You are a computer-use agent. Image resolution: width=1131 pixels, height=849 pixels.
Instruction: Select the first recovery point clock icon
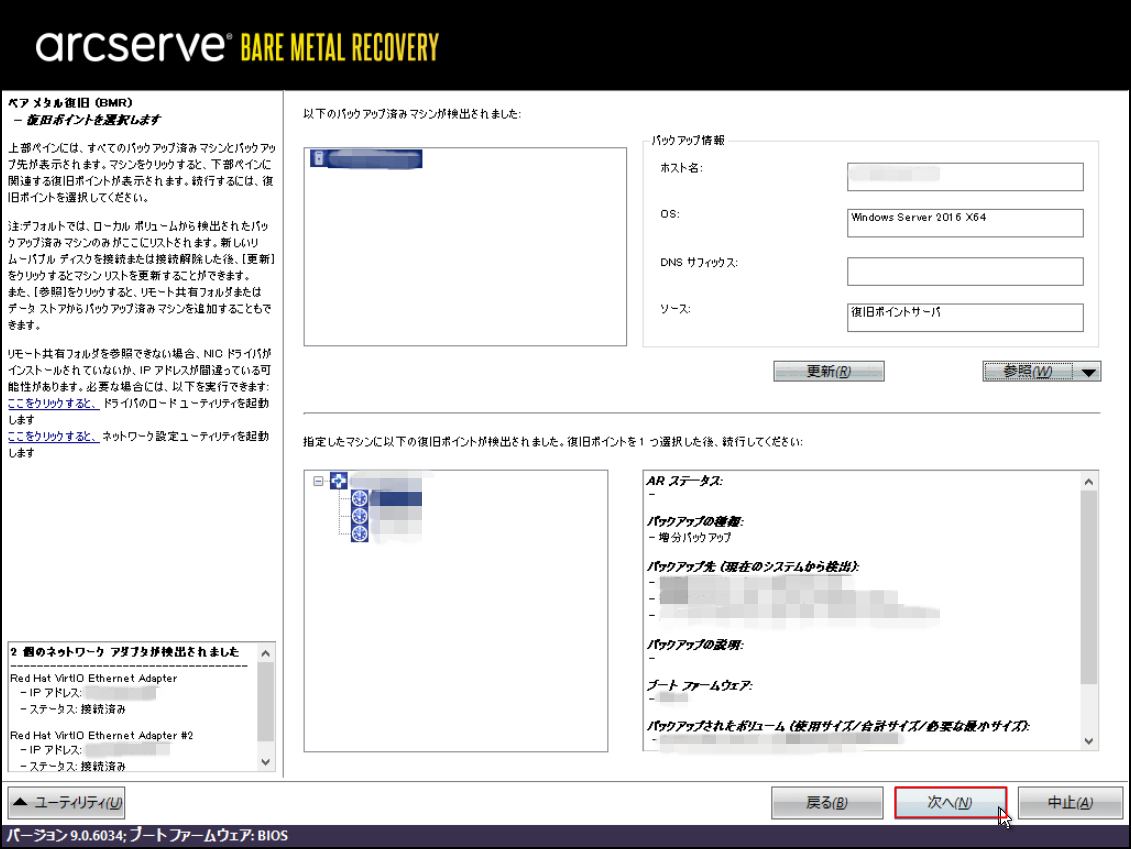tap(360, 498)
